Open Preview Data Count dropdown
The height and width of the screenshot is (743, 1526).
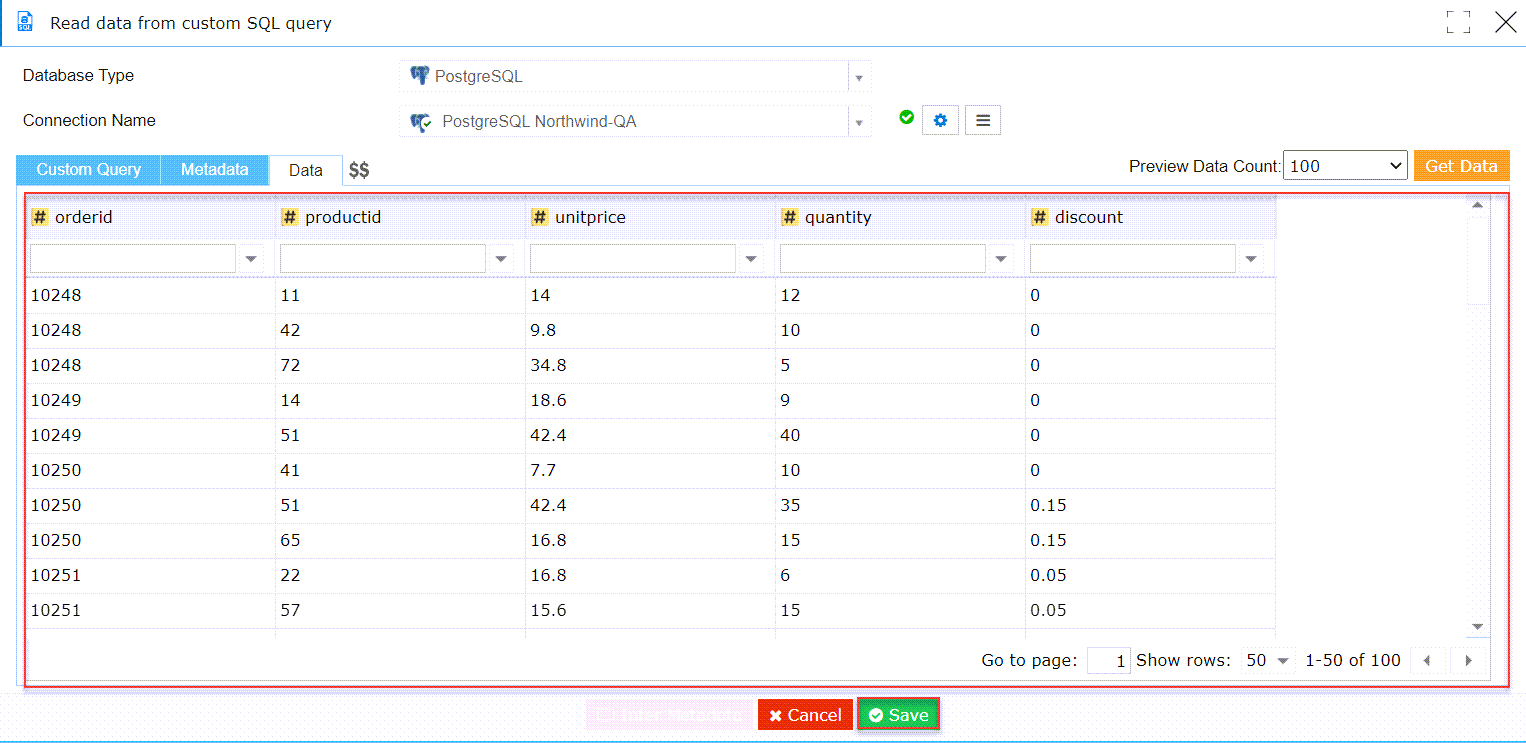[x=1345, y=166]
